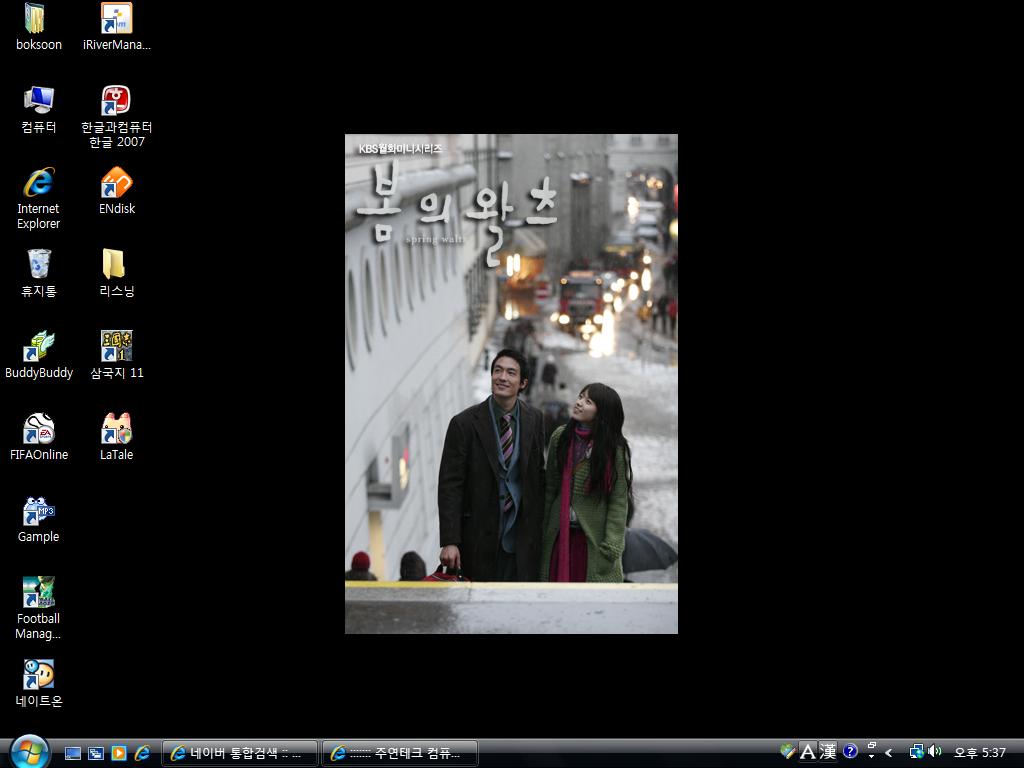Image resolution: width=1024 pixels, height=768 pixels.
Task: Switch to 주연테크 컴퓨... taskbar window
Action: 400,754
